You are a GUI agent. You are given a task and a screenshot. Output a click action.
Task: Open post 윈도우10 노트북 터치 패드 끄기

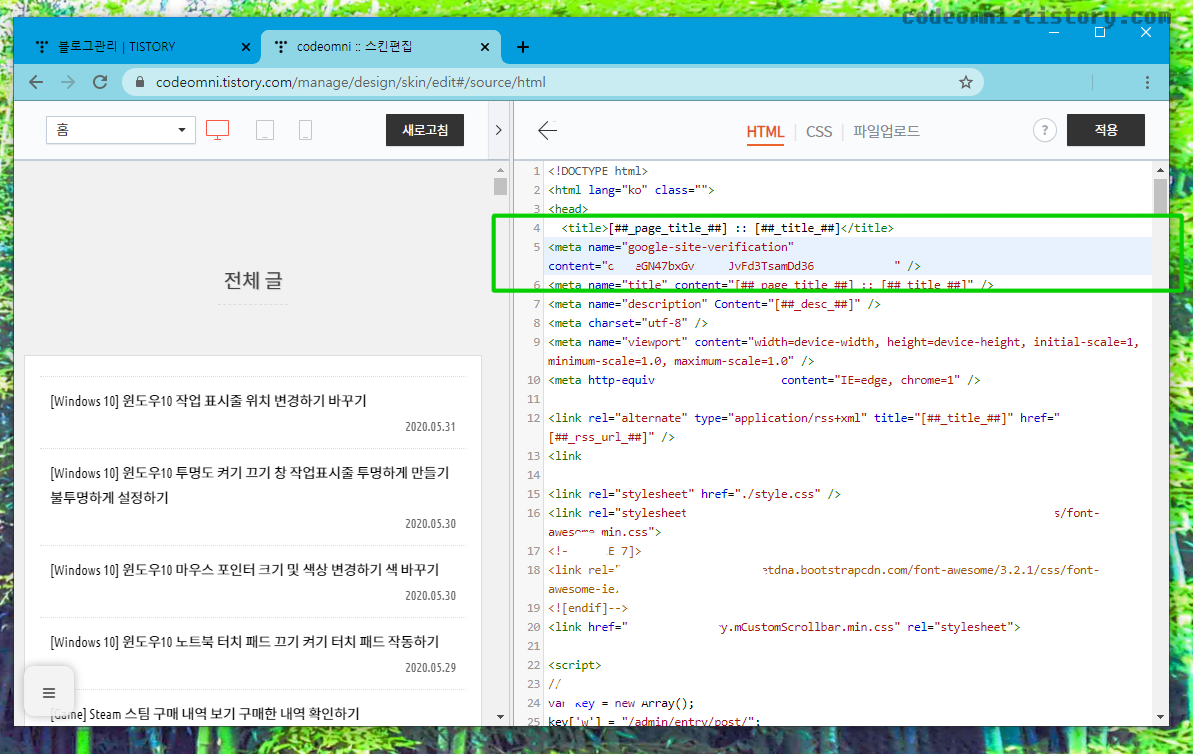point(244,642)
